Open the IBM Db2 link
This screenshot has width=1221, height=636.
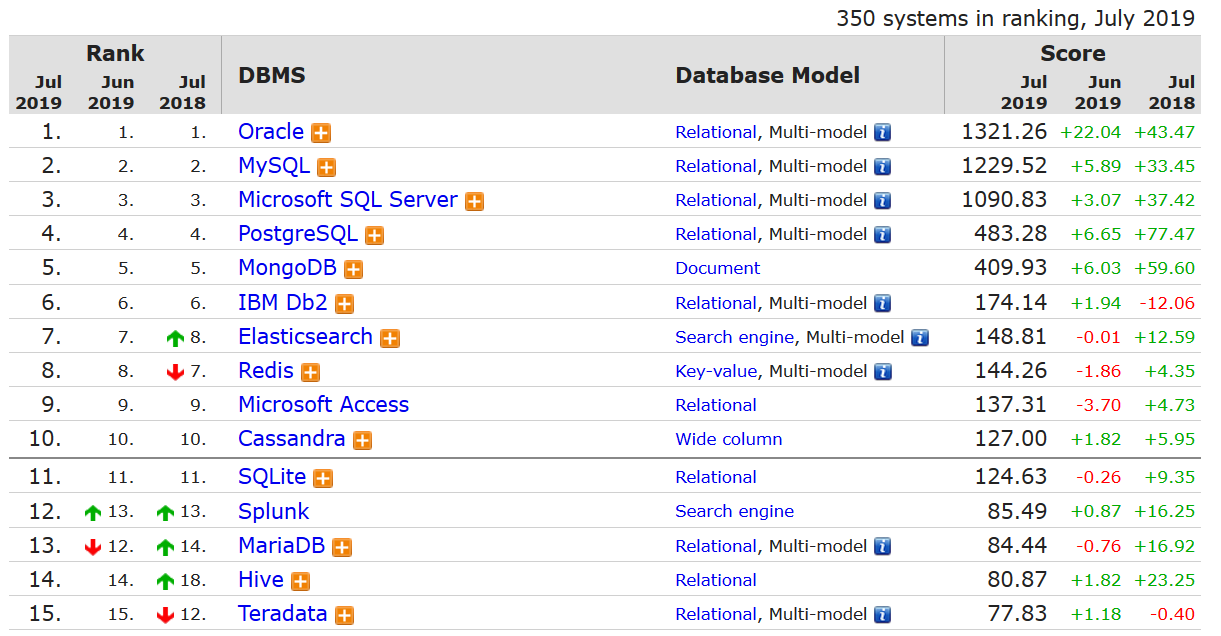click(x=283, y=302)
